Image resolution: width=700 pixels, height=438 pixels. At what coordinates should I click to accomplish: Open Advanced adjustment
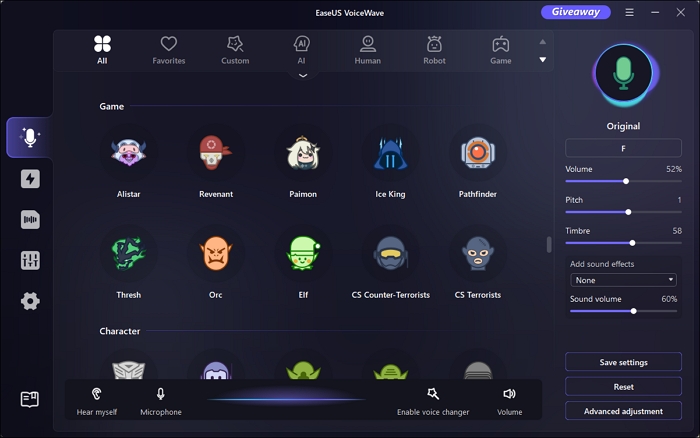pos(623,411)
